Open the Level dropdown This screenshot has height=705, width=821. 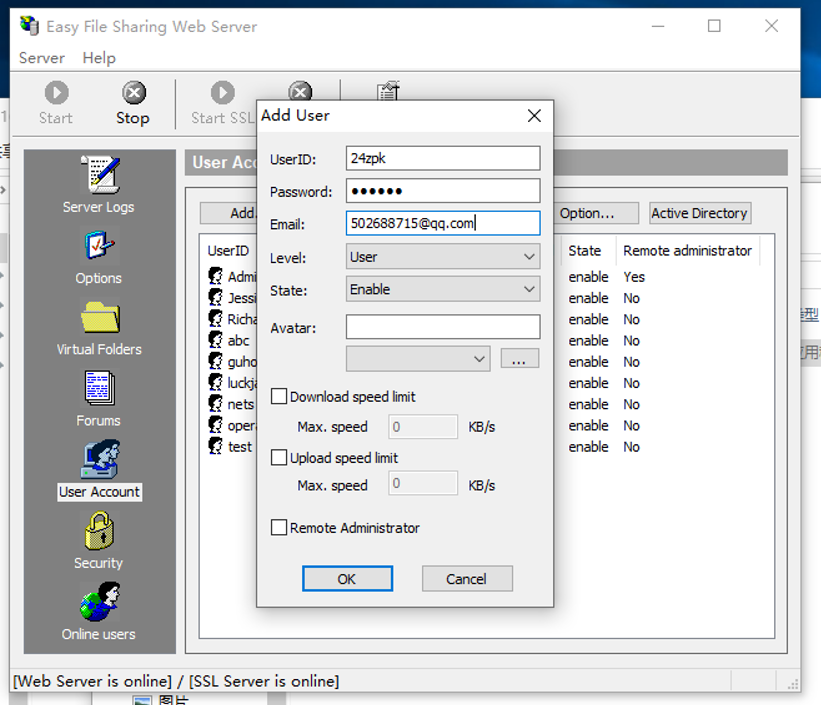pyautogui.click(x=443, y=257)
